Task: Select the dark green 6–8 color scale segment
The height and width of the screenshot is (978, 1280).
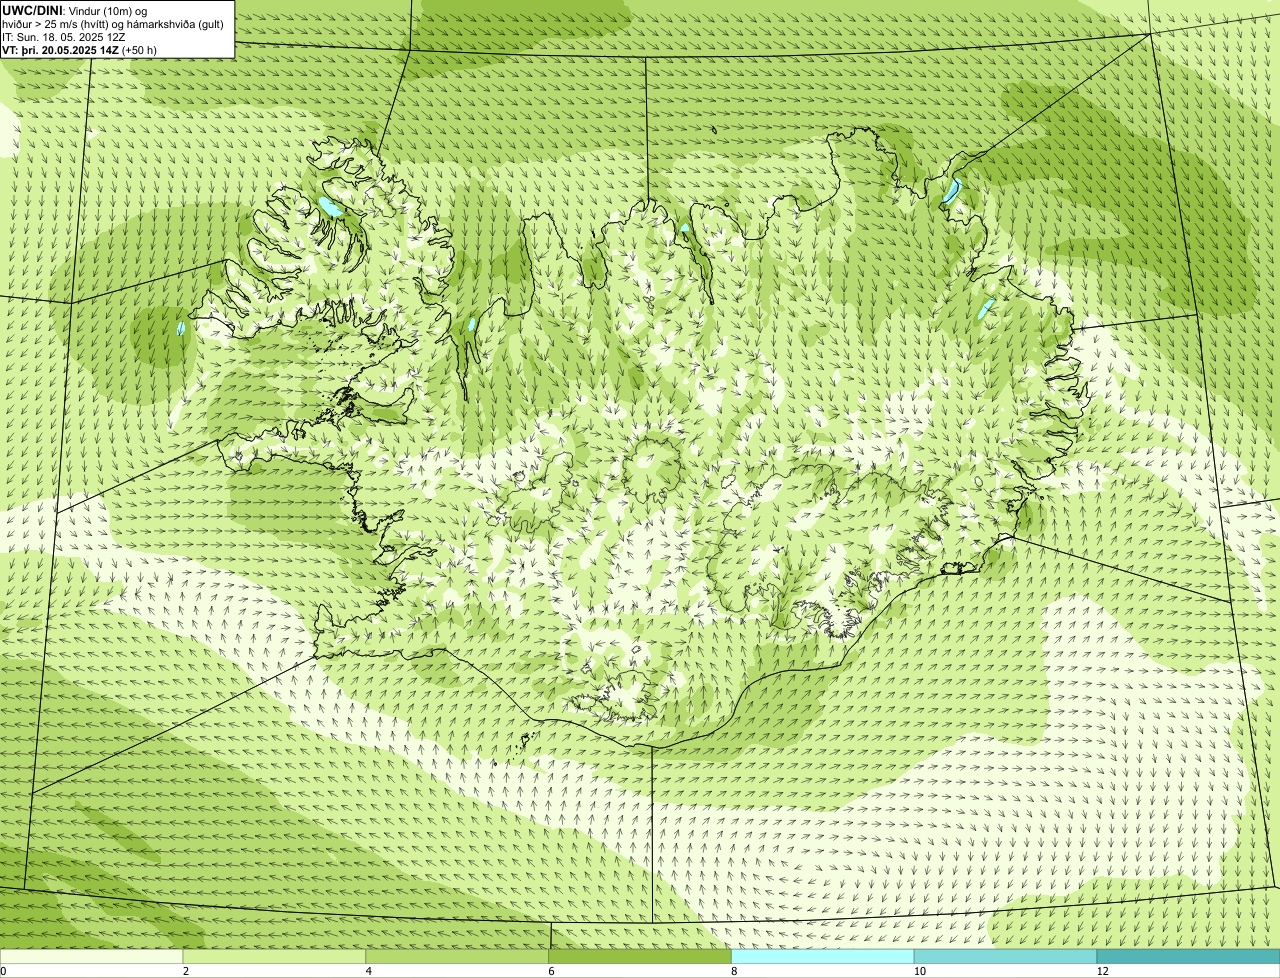Action: [x=640, y=957]
